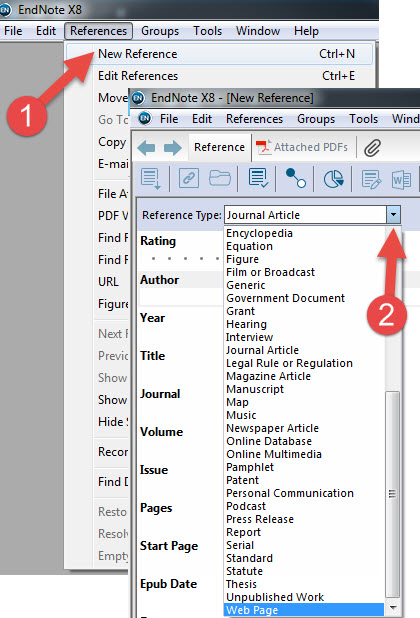Expand the Reference Type dropdown arrow
420x618 pixels.
pyautogui.click(x=393, y=215)
